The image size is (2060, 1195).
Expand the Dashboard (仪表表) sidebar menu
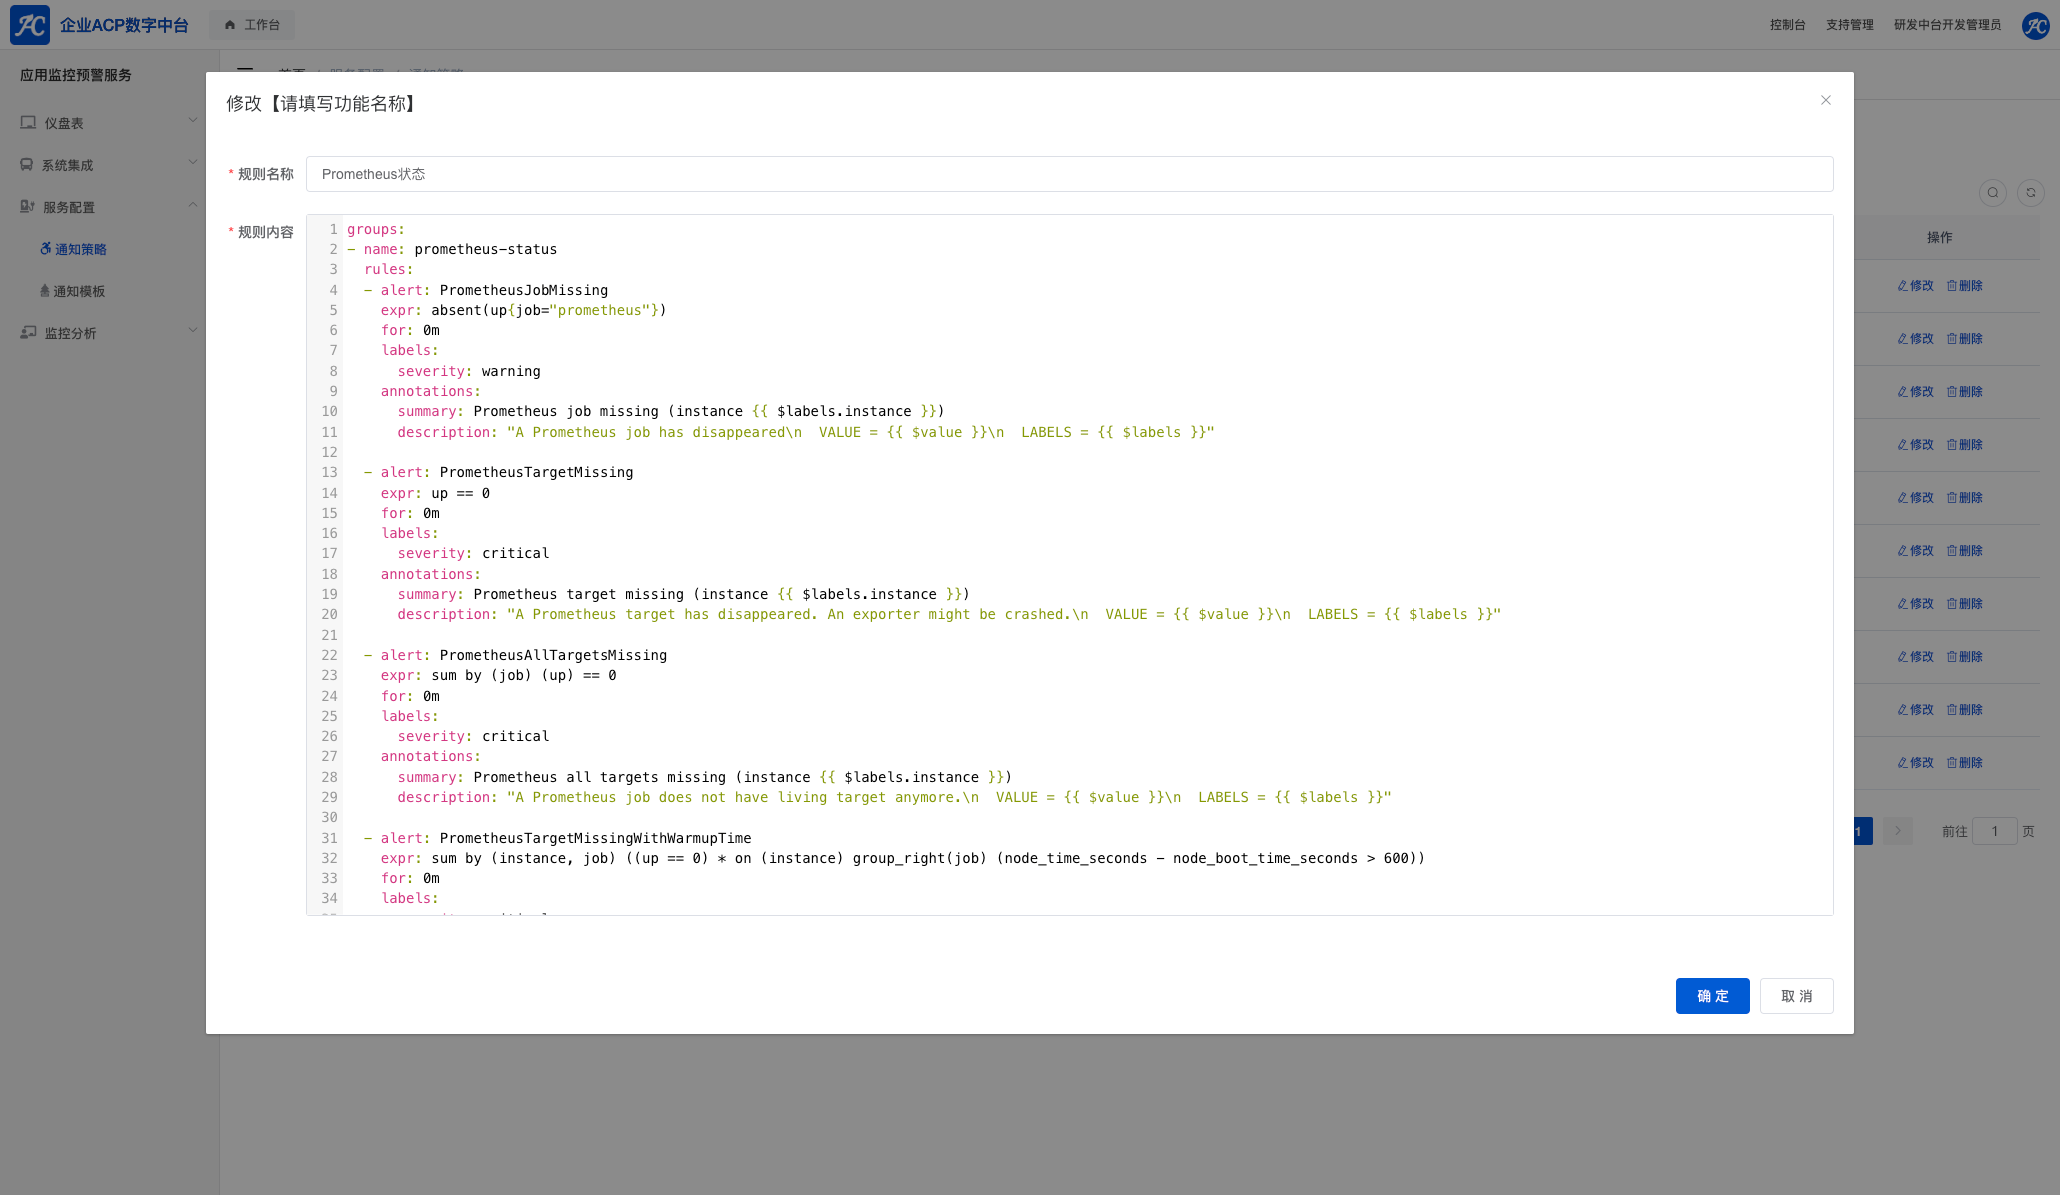[x=193, y=121]
